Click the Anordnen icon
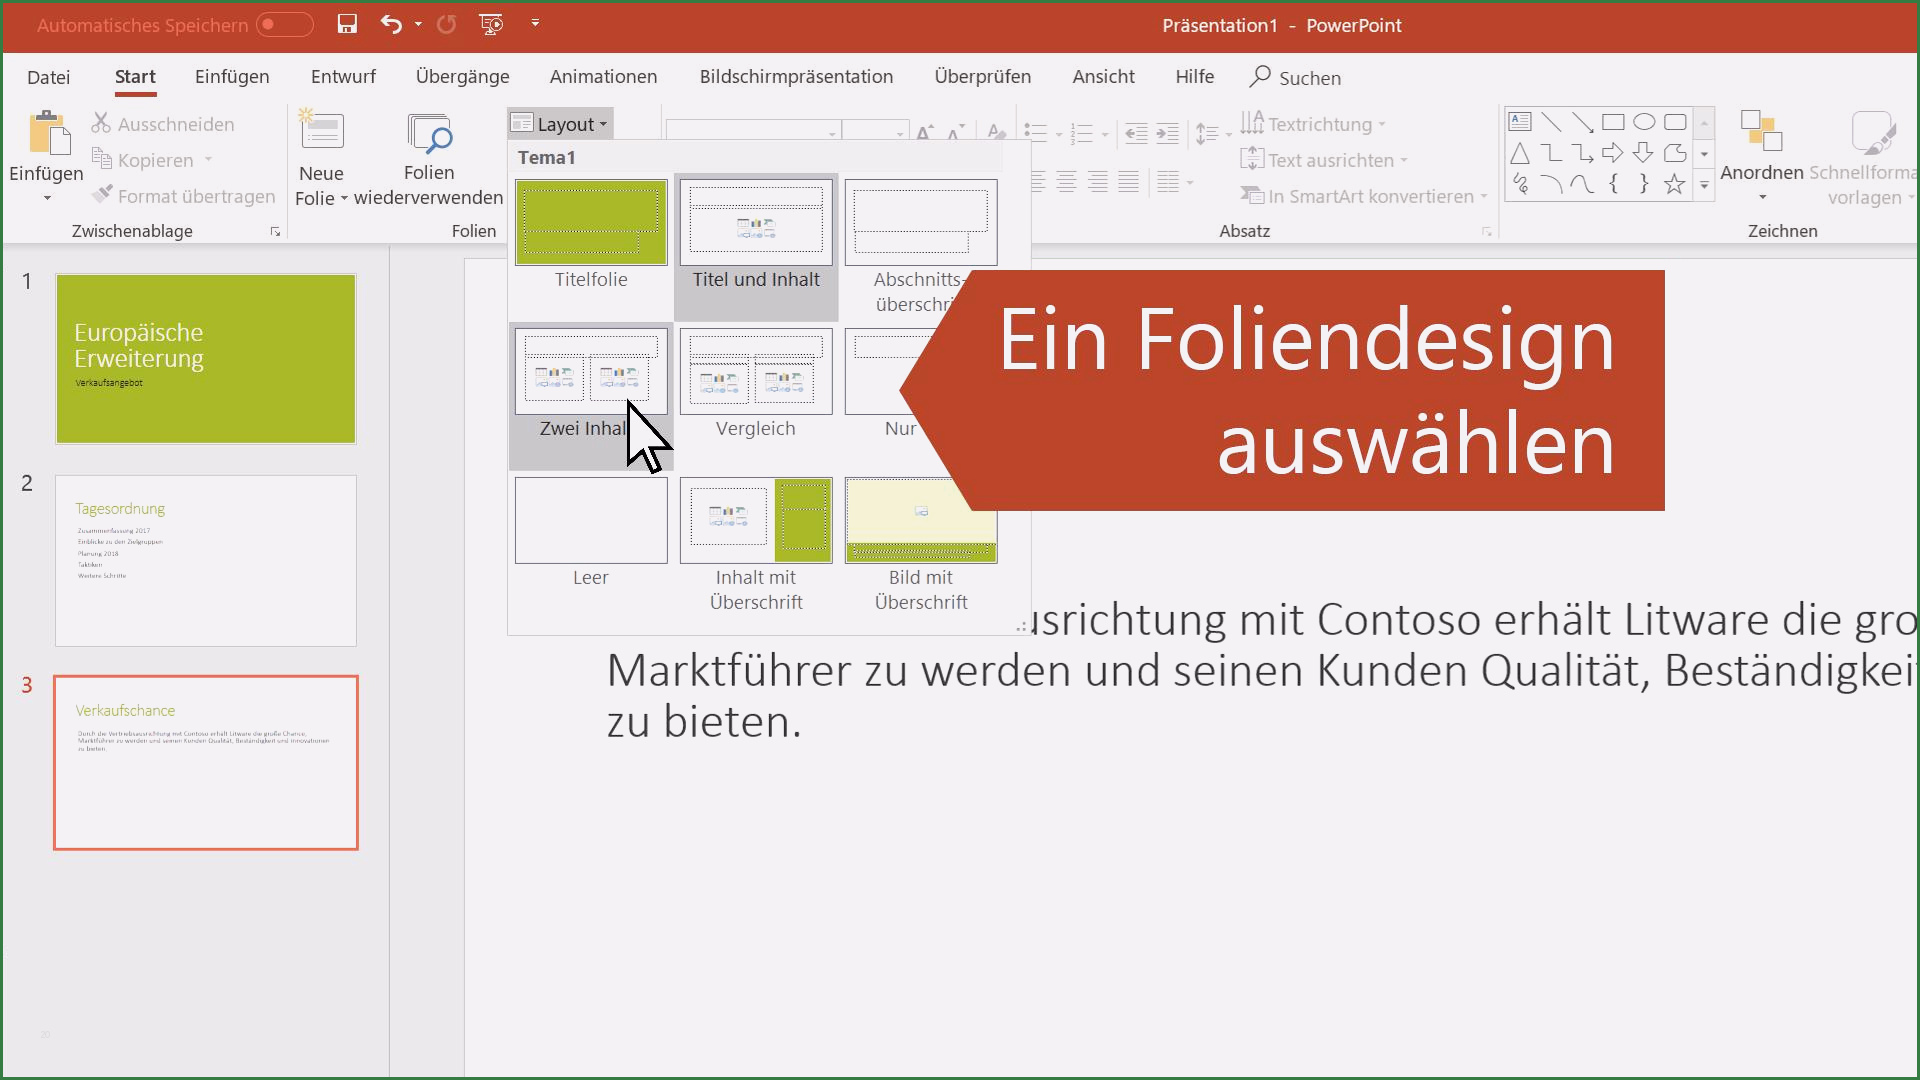This screenshot has height=1080, width=1920. point(1761,132)
